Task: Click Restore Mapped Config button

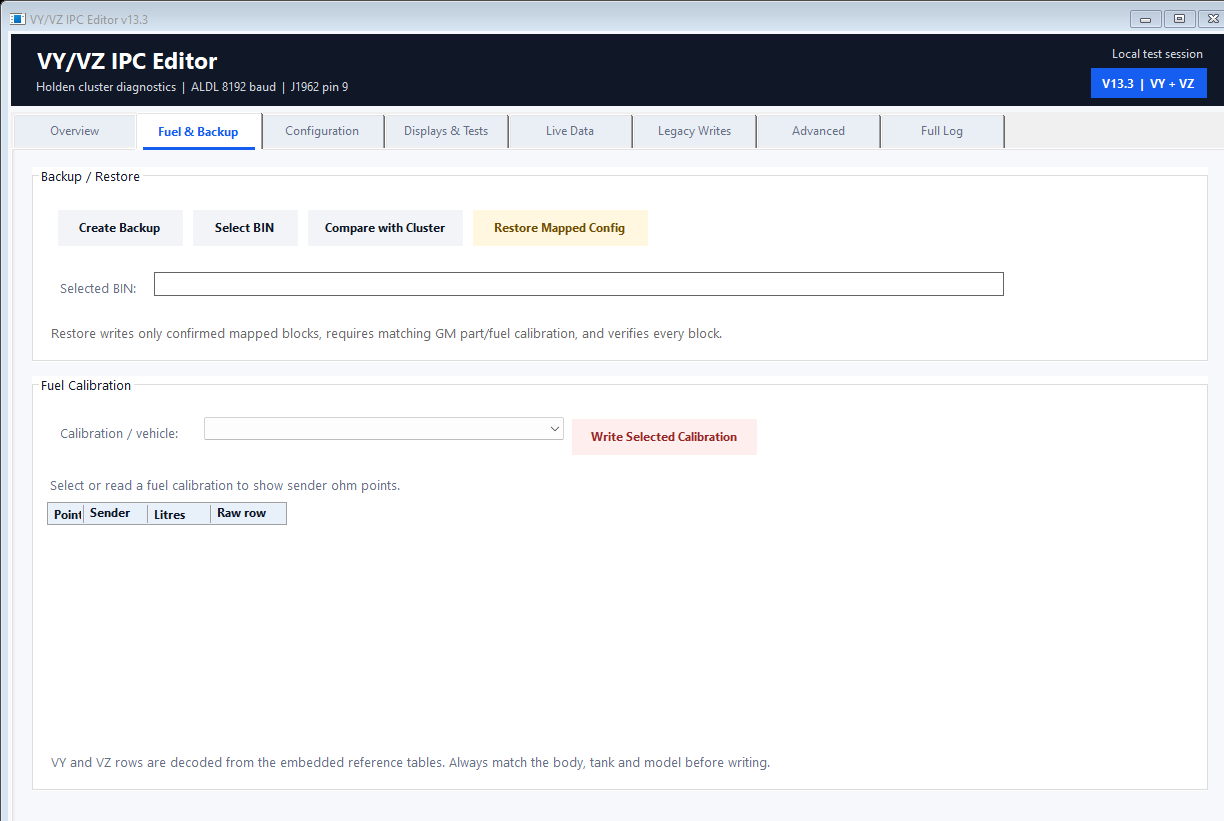Action: 560,228
